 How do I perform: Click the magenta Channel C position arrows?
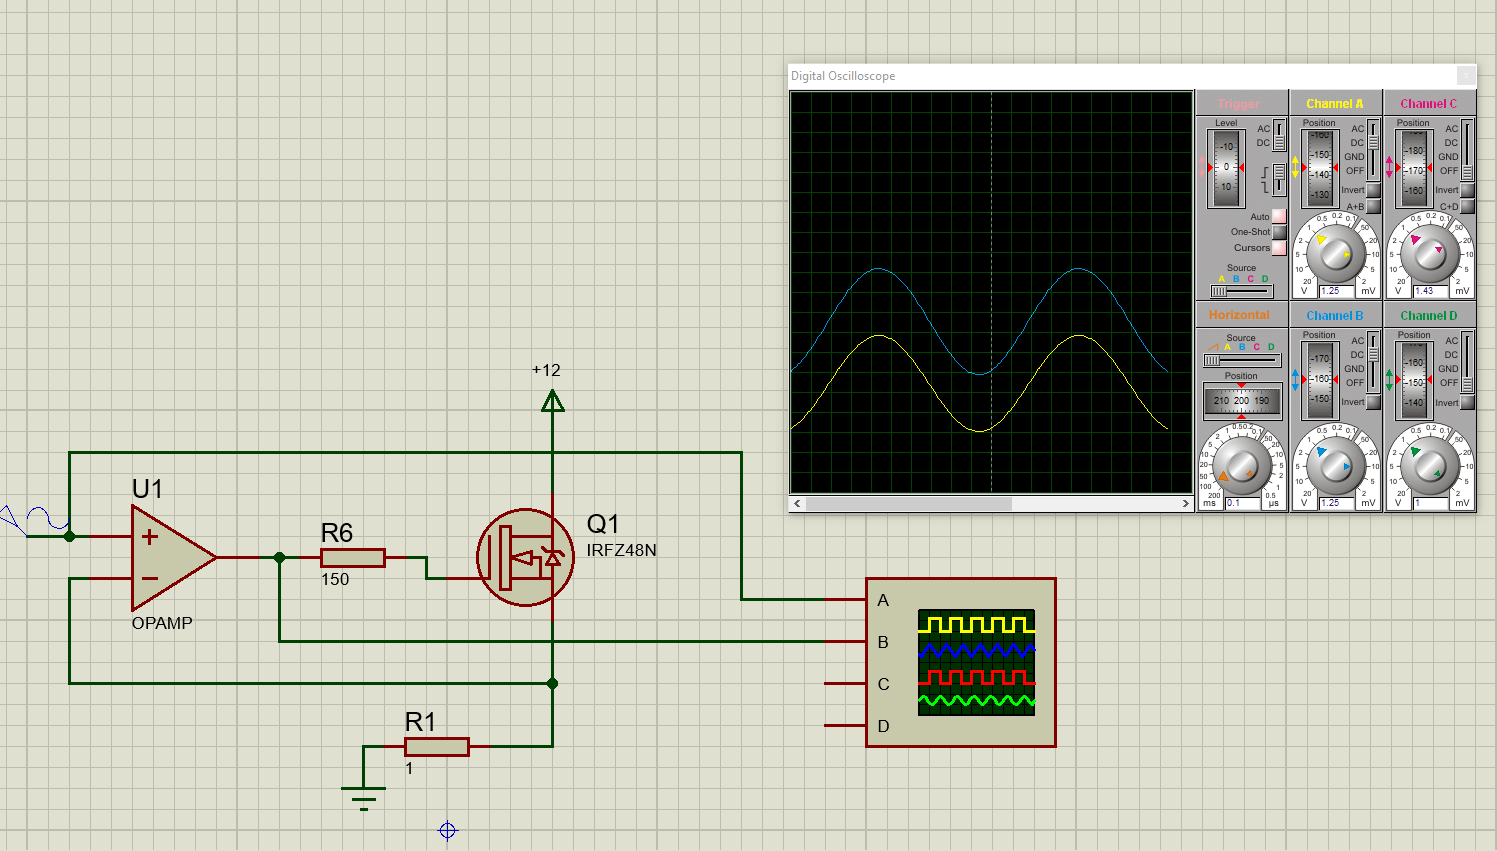coord(1390,167)
